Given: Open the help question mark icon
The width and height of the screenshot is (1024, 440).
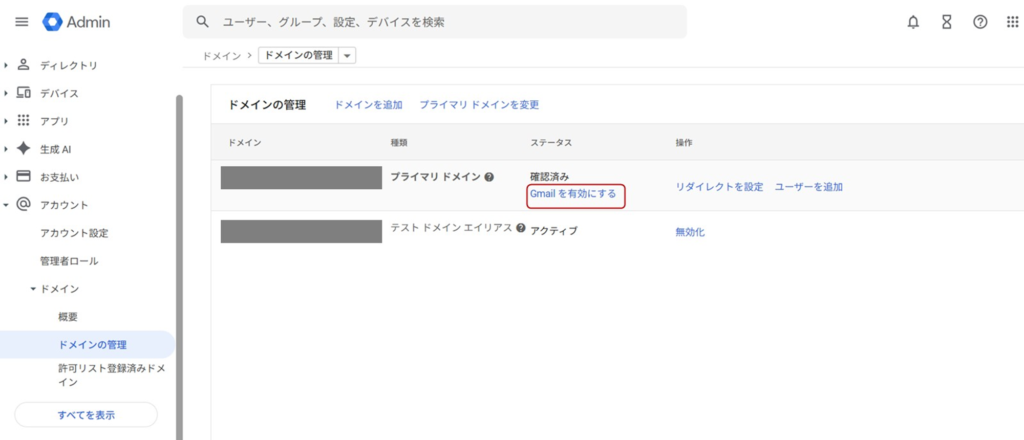Looking at the screenshot, I should (x=980, y=22).
